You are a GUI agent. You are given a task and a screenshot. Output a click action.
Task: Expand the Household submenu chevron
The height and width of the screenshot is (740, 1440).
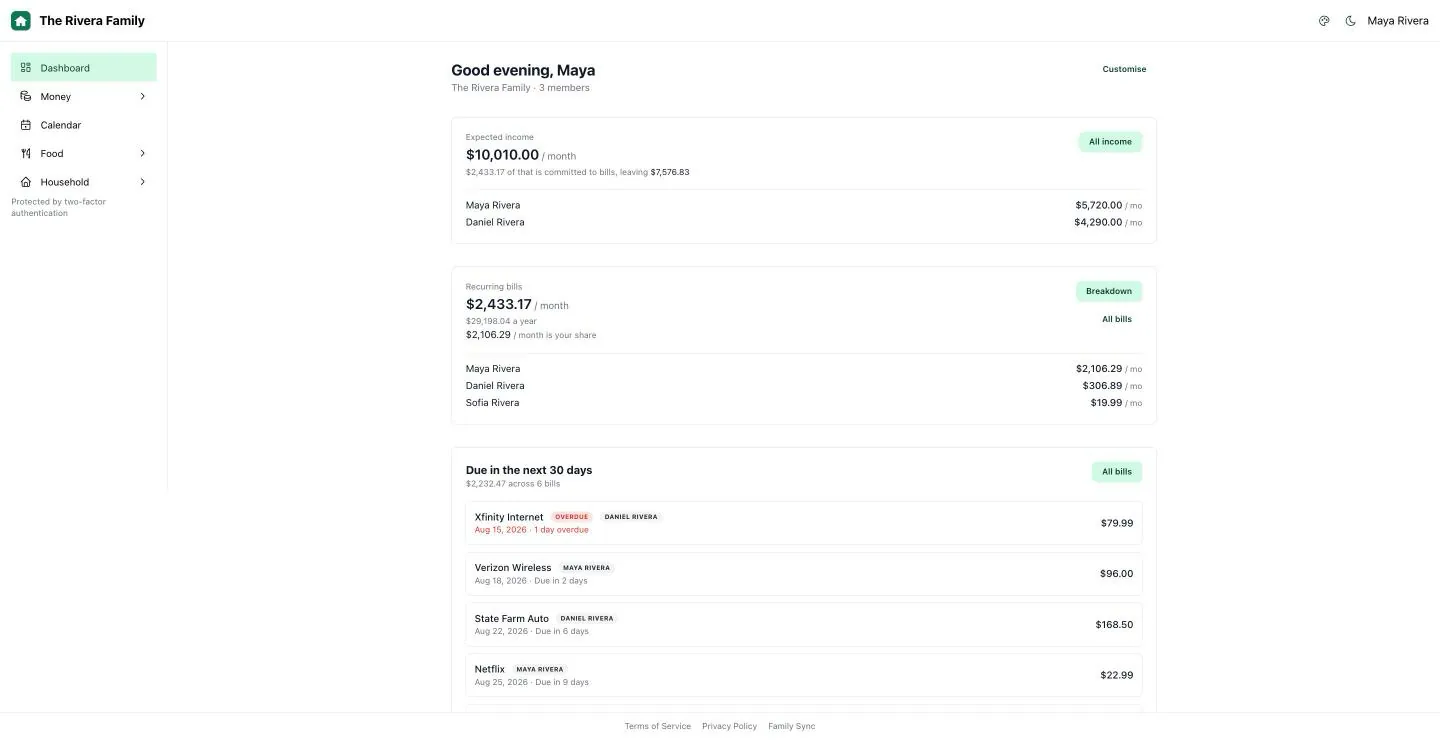[x=142, y=182]
